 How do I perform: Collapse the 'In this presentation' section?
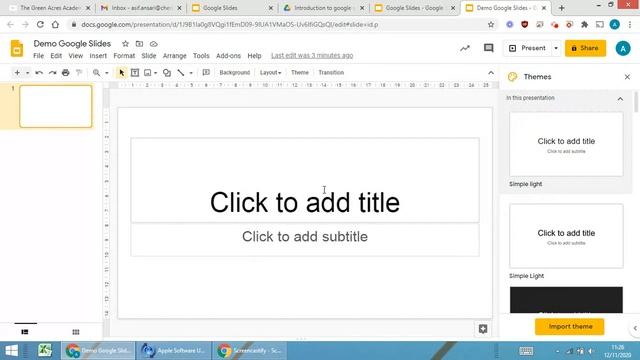click(620, 99)
